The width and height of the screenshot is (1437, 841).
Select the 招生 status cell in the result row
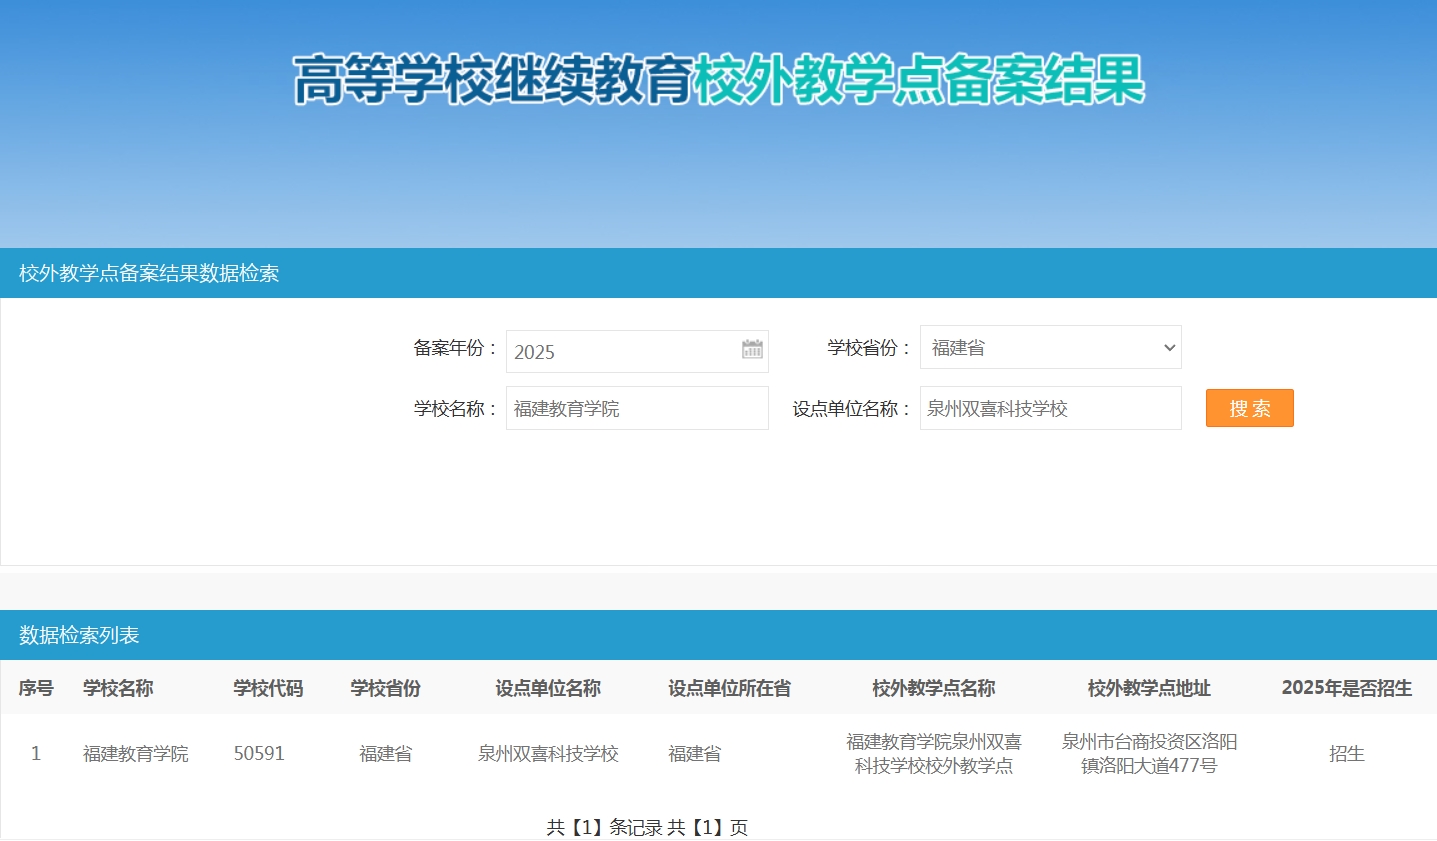point(1346,754)
